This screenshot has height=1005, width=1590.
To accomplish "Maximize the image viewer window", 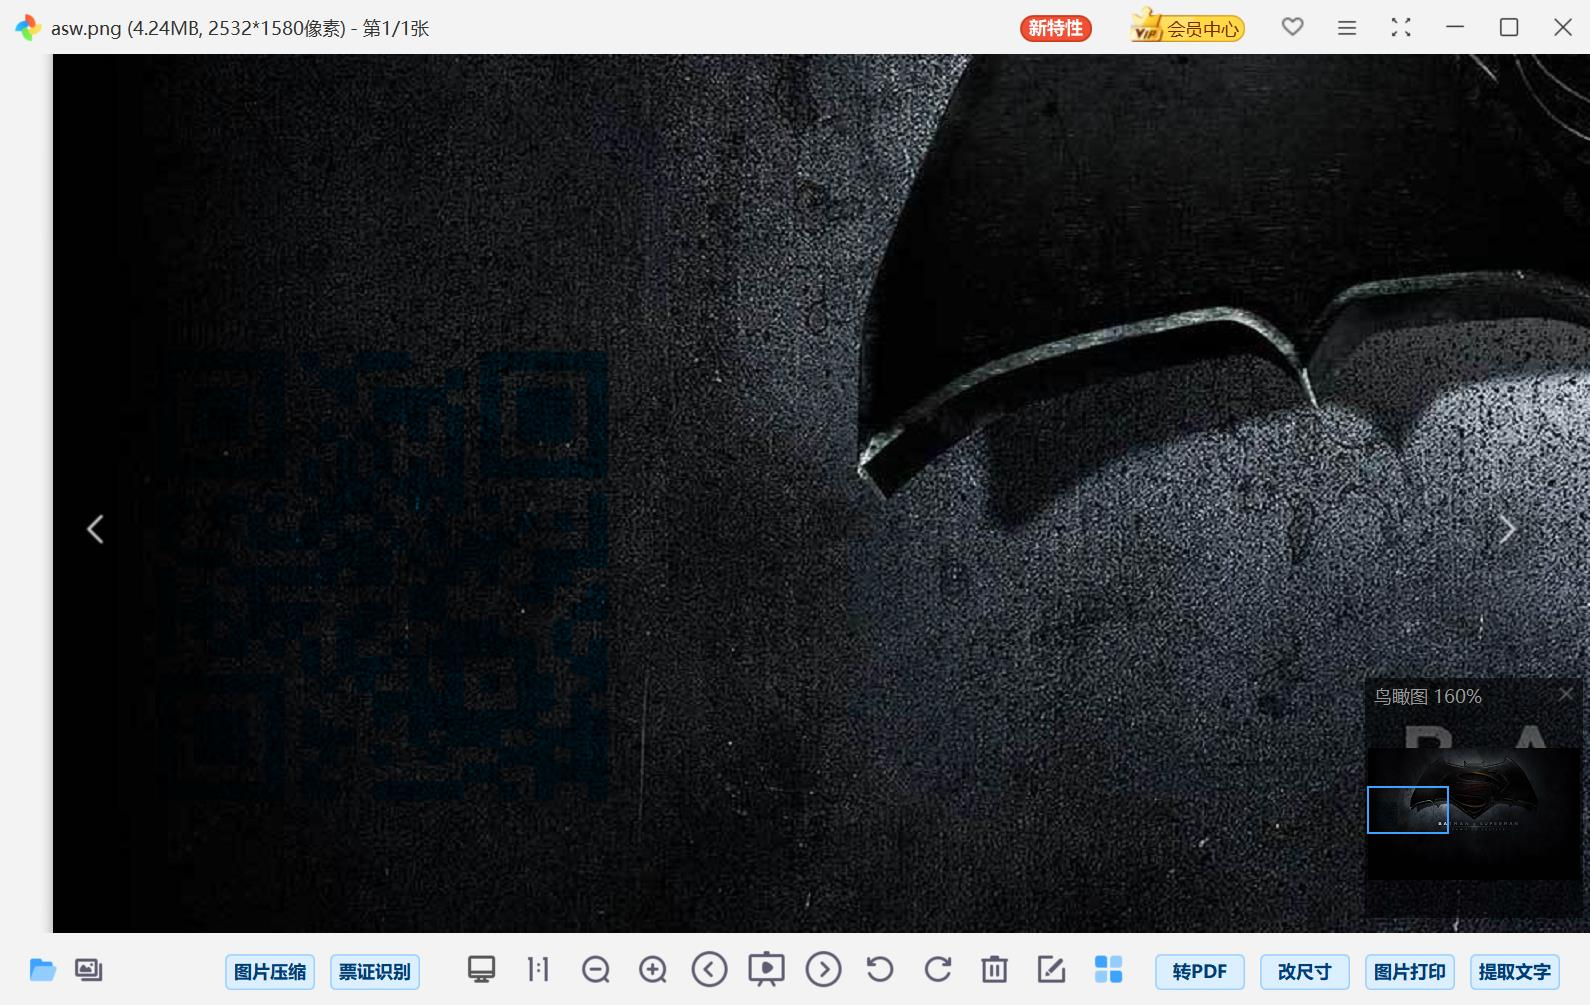I will pos(1509,28).
